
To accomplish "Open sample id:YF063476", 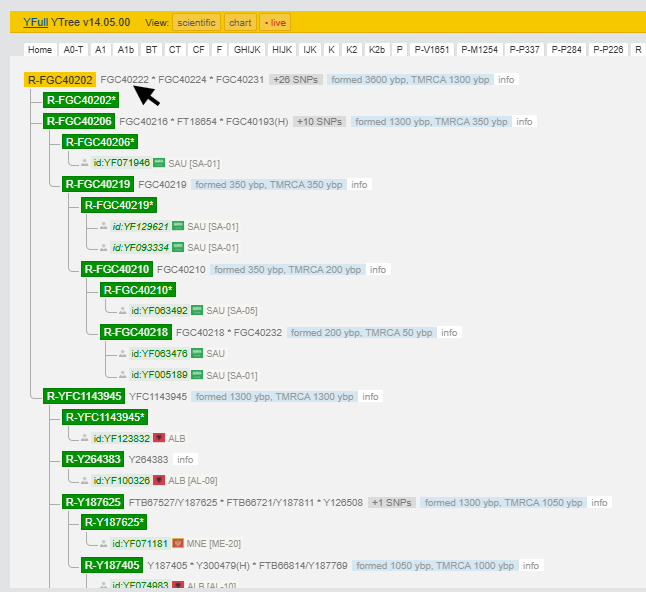I will (x=159, y=353).
